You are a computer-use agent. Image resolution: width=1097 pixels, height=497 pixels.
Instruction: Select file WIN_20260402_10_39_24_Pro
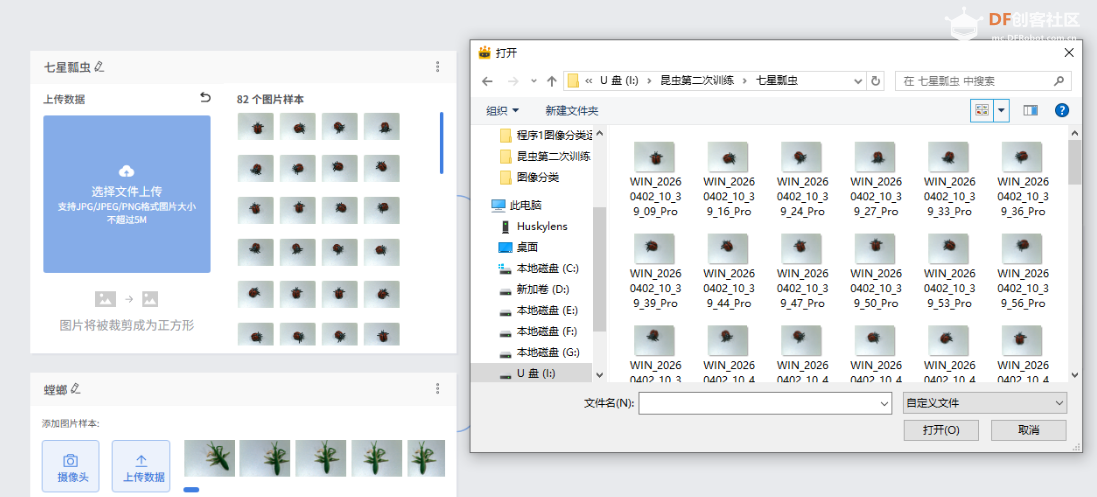(801, 179)
